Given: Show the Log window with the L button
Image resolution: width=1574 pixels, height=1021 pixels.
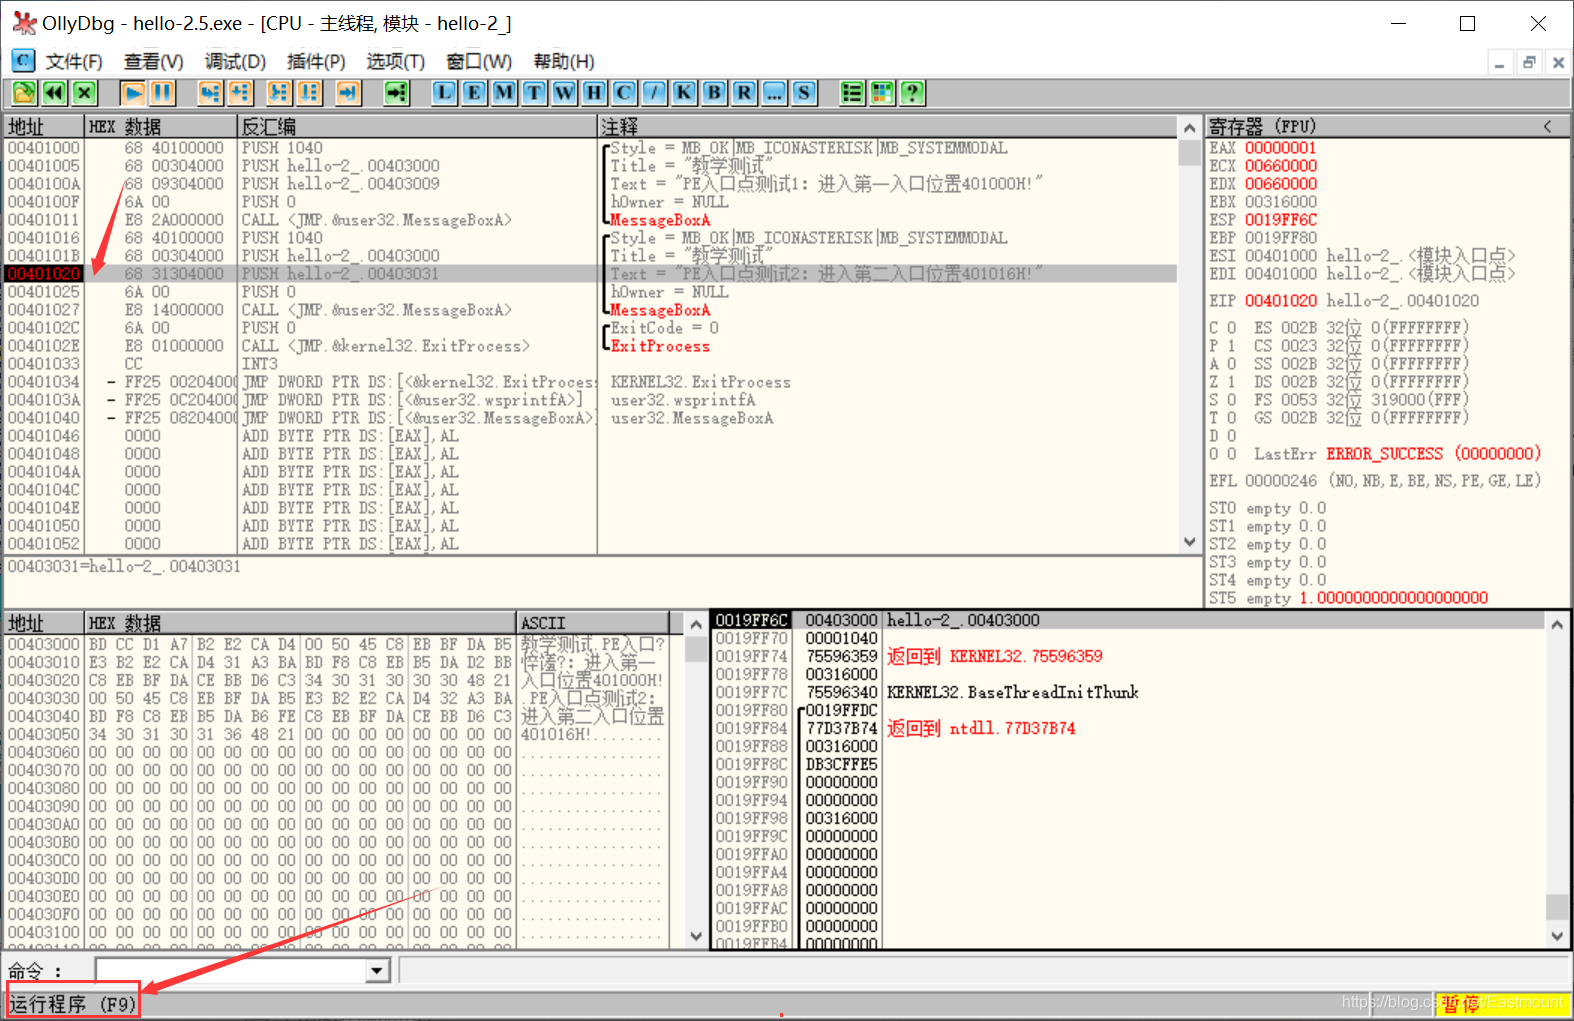Looking at the screenshot, I should (x=444, y=93).
